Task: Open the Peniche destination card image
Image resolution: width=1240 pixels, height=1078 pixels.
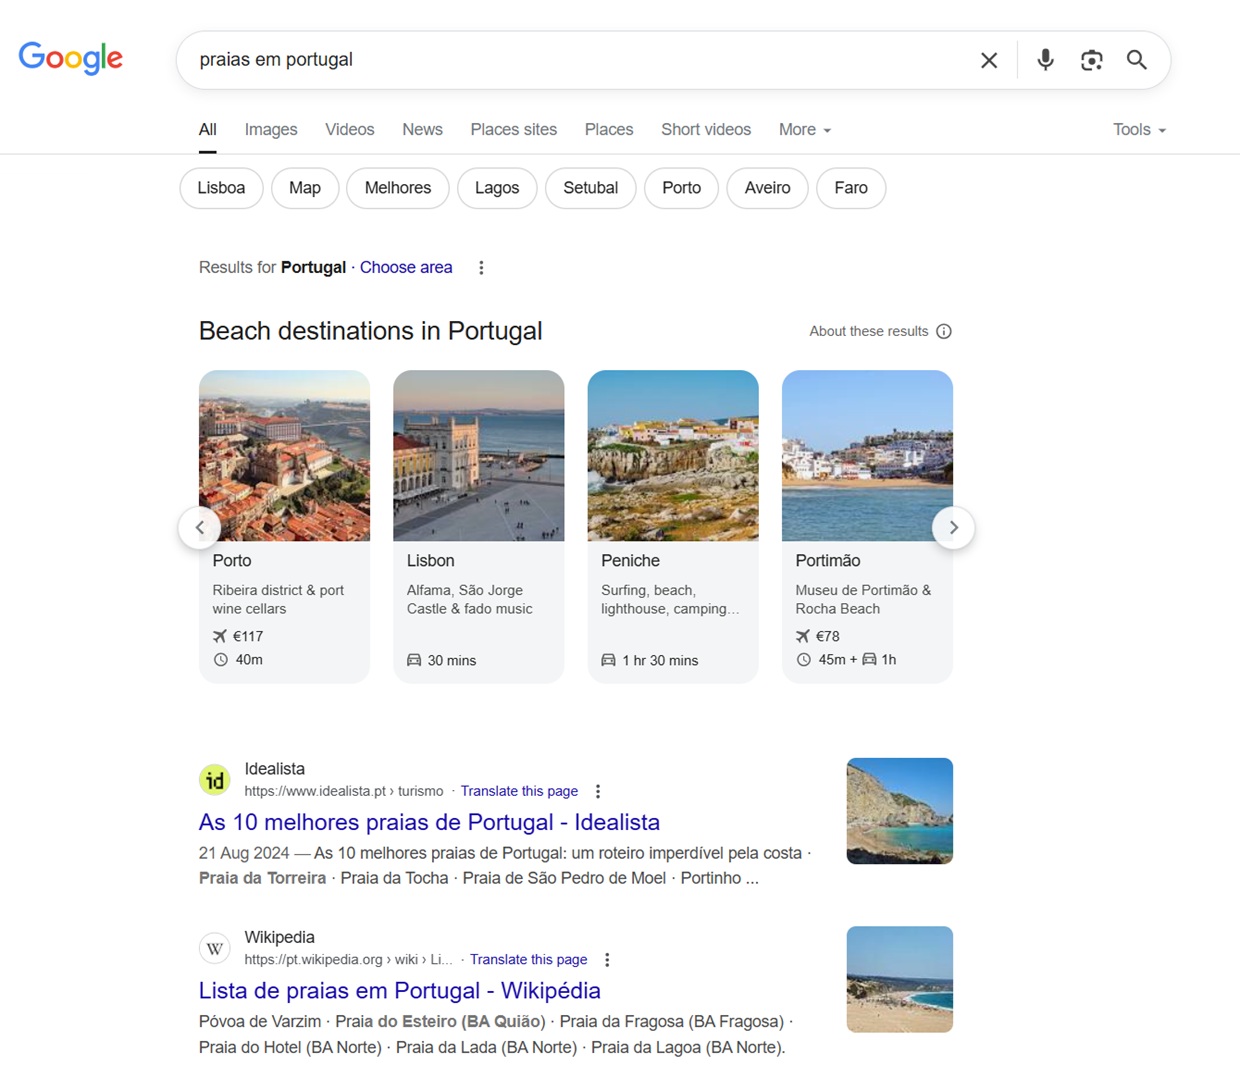Action: coord(673,455)
